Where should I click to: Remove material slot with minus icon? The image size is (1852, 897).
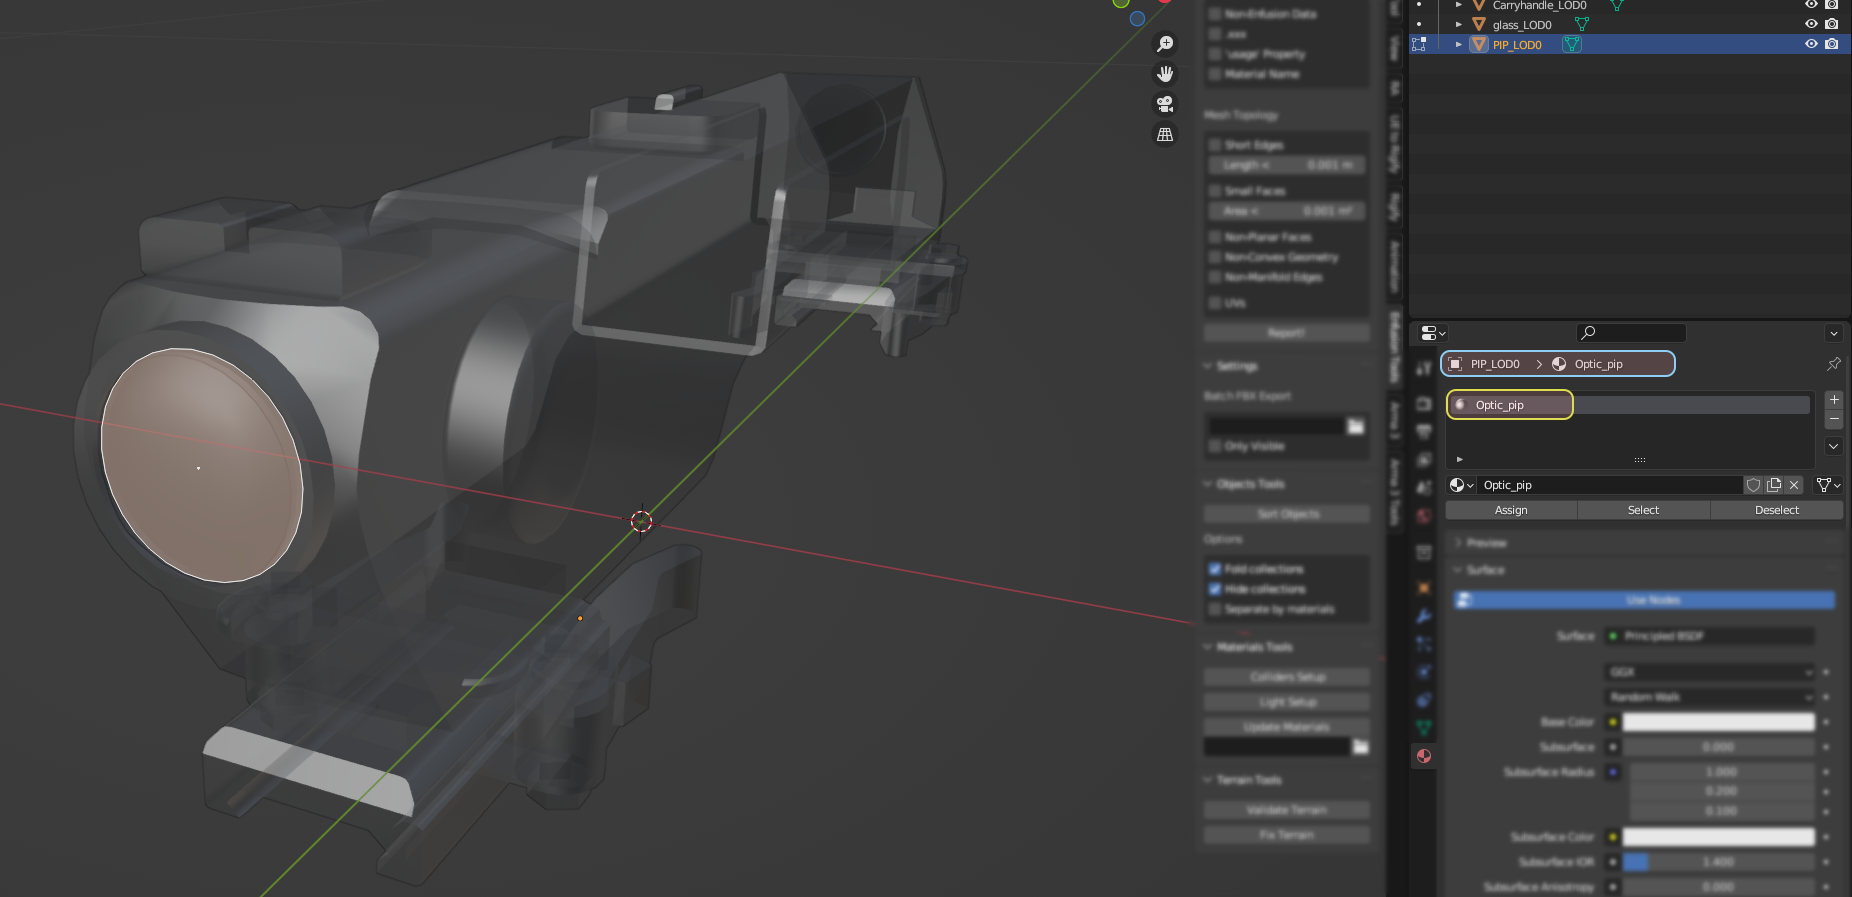1833,418
